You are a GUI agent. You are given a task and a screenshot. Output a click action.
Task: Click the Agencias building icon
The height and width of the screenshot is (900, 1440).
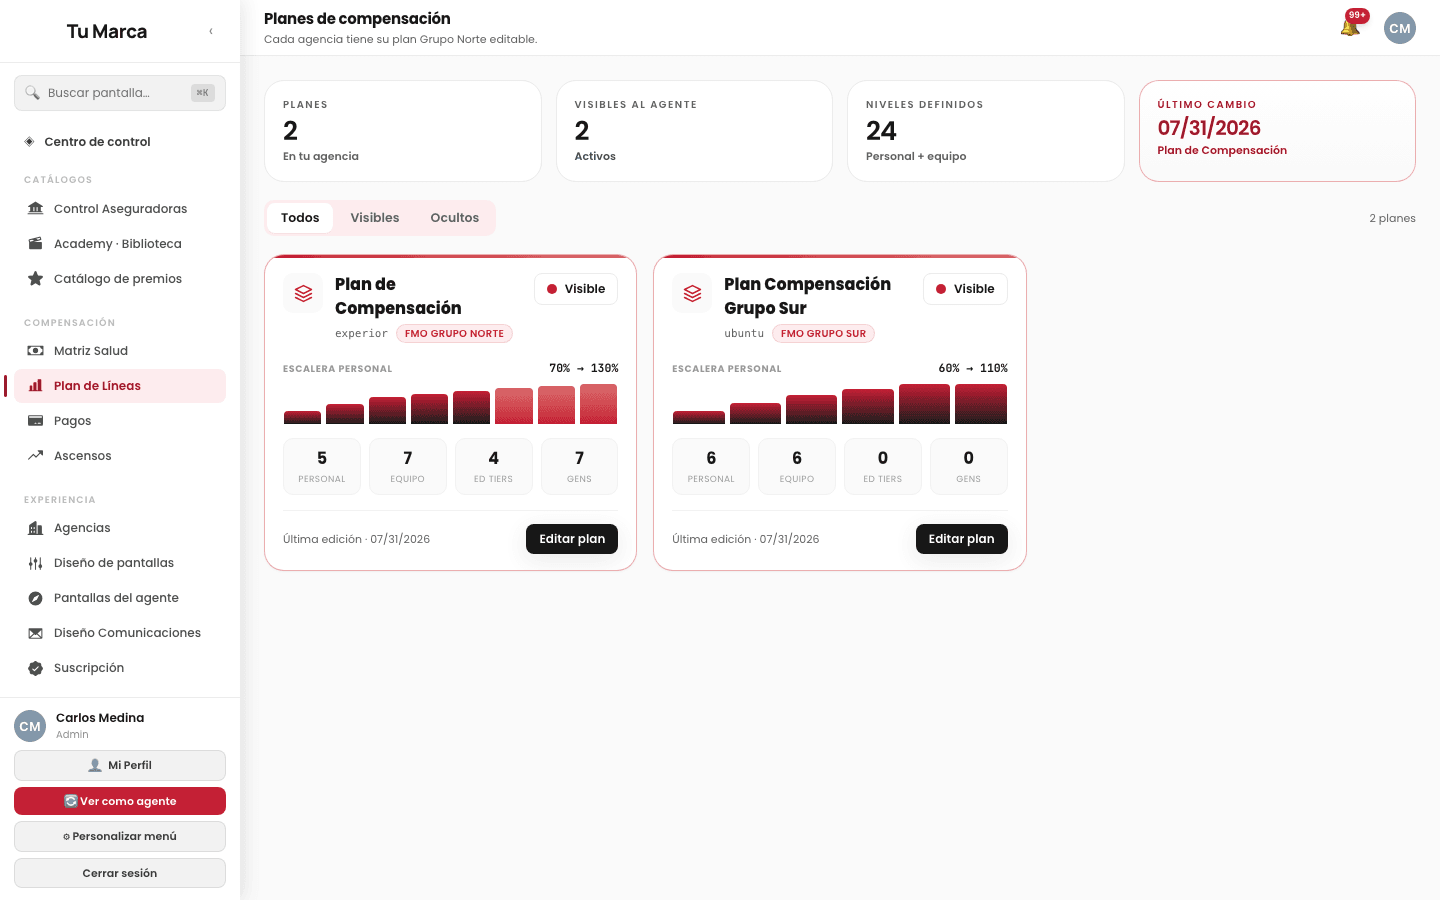coord(36,528)
